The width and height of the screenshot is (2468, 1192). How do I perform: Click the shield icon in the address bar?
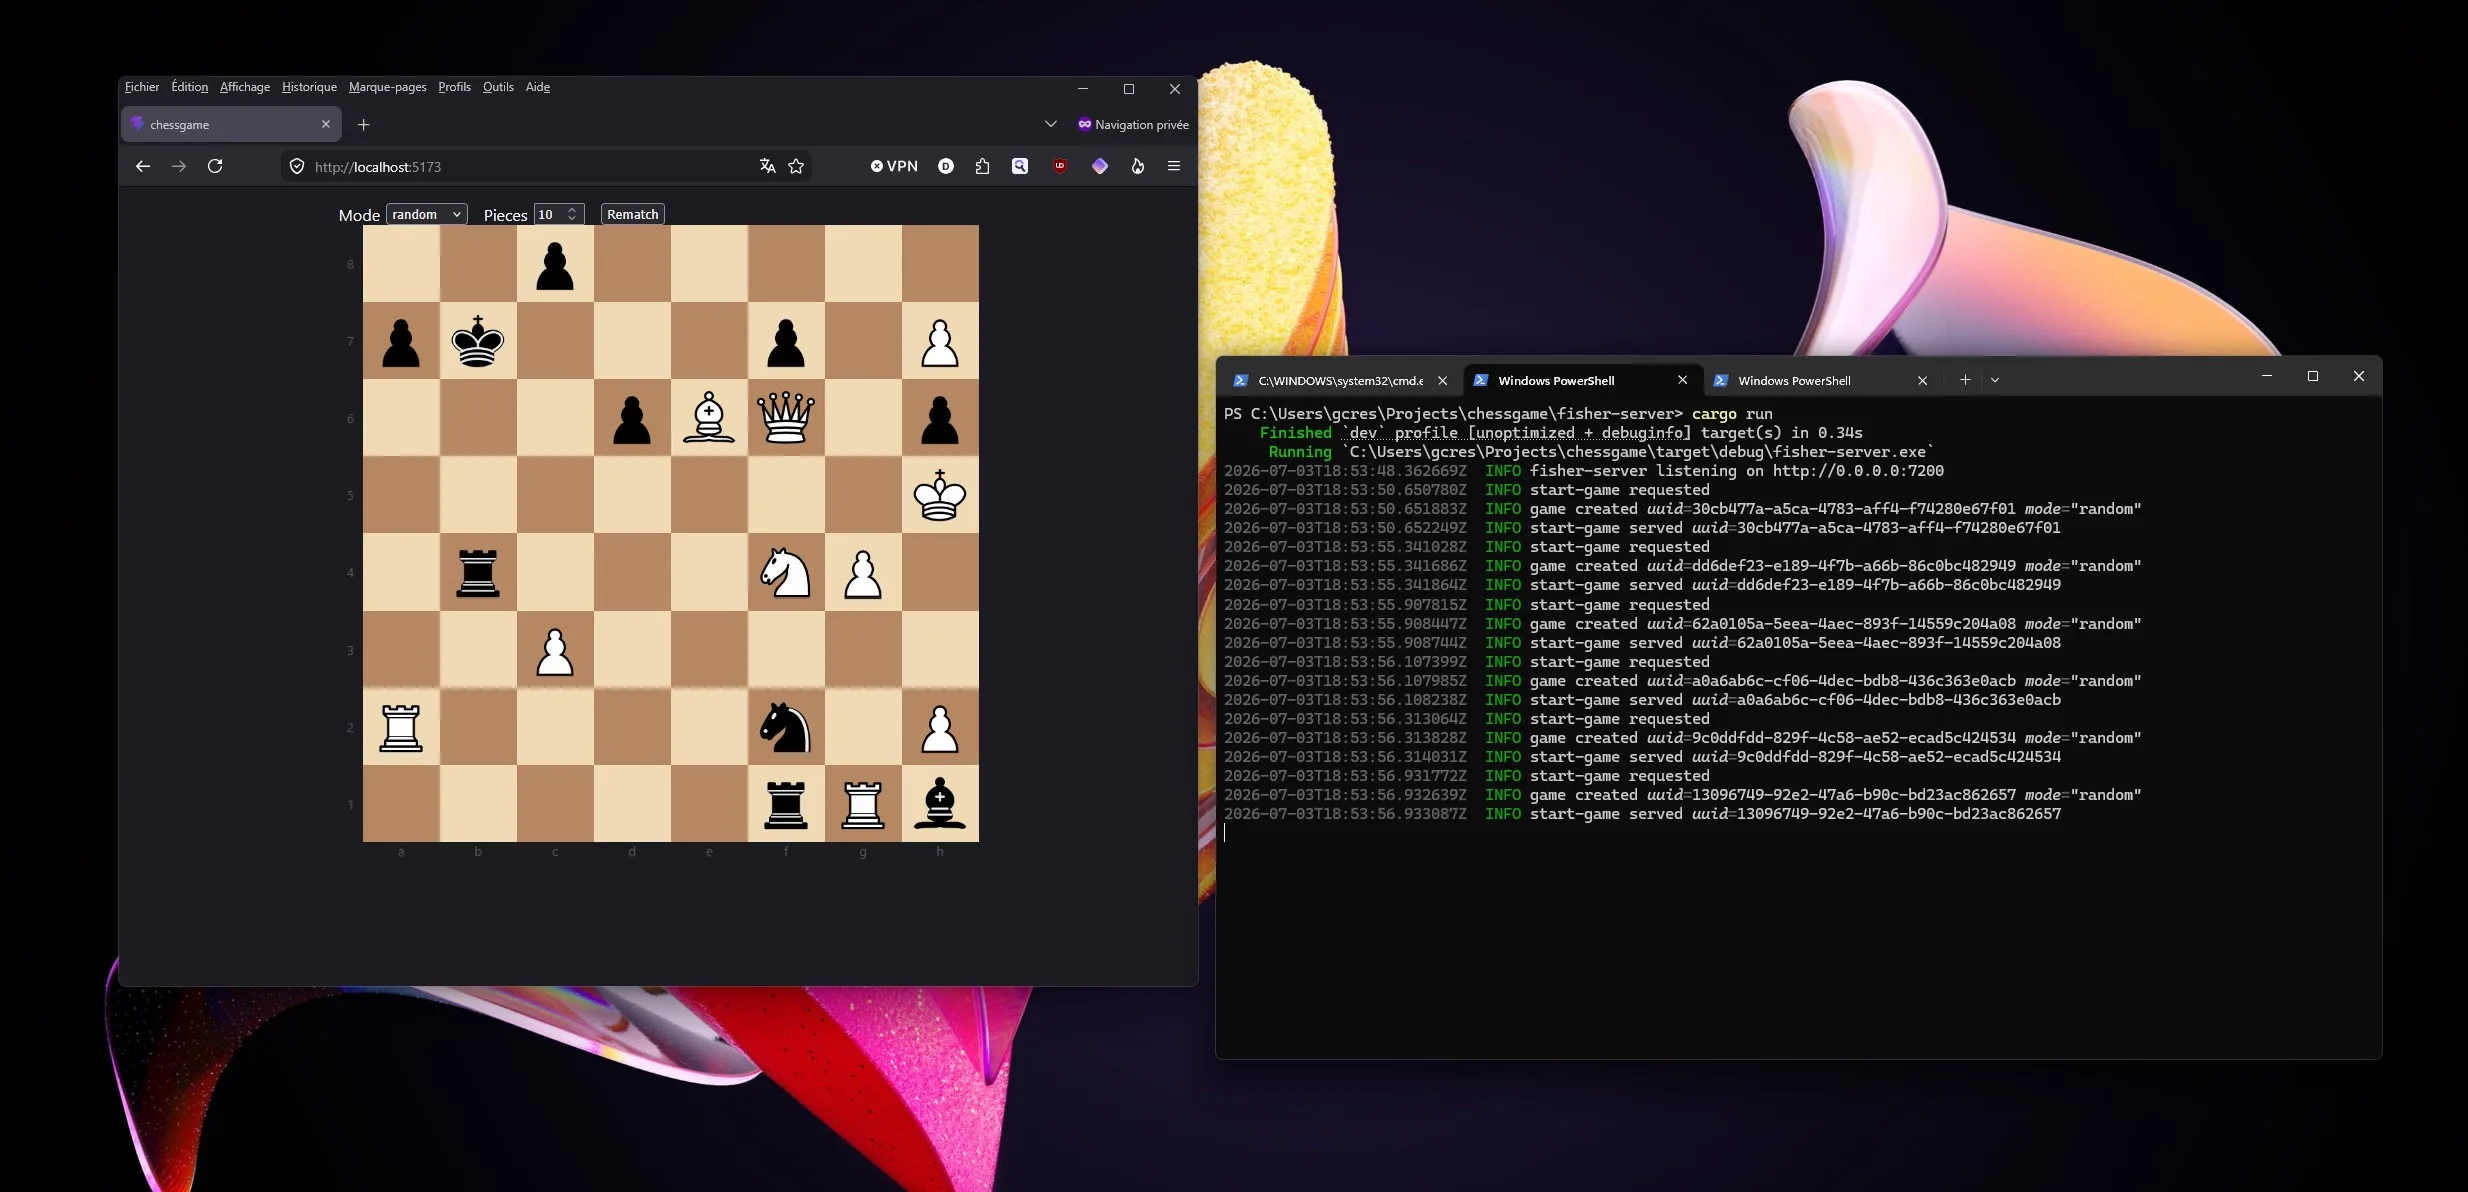[297, 166]
